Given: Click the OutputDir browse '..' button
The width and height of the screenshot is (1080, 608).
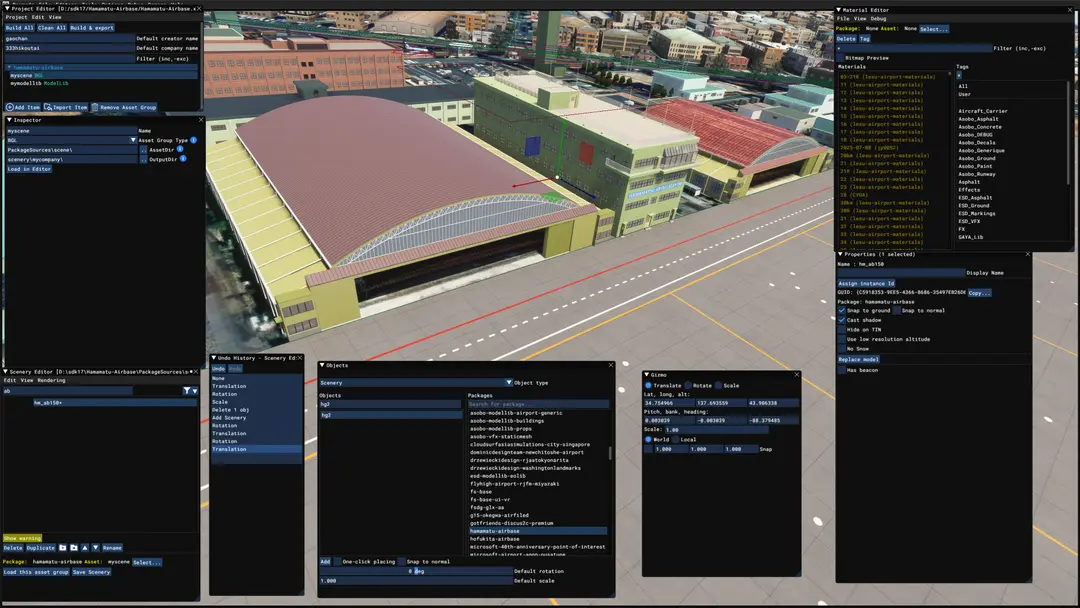Looking at the screenshot, I should pyautogui.click(x=143, y=159).
